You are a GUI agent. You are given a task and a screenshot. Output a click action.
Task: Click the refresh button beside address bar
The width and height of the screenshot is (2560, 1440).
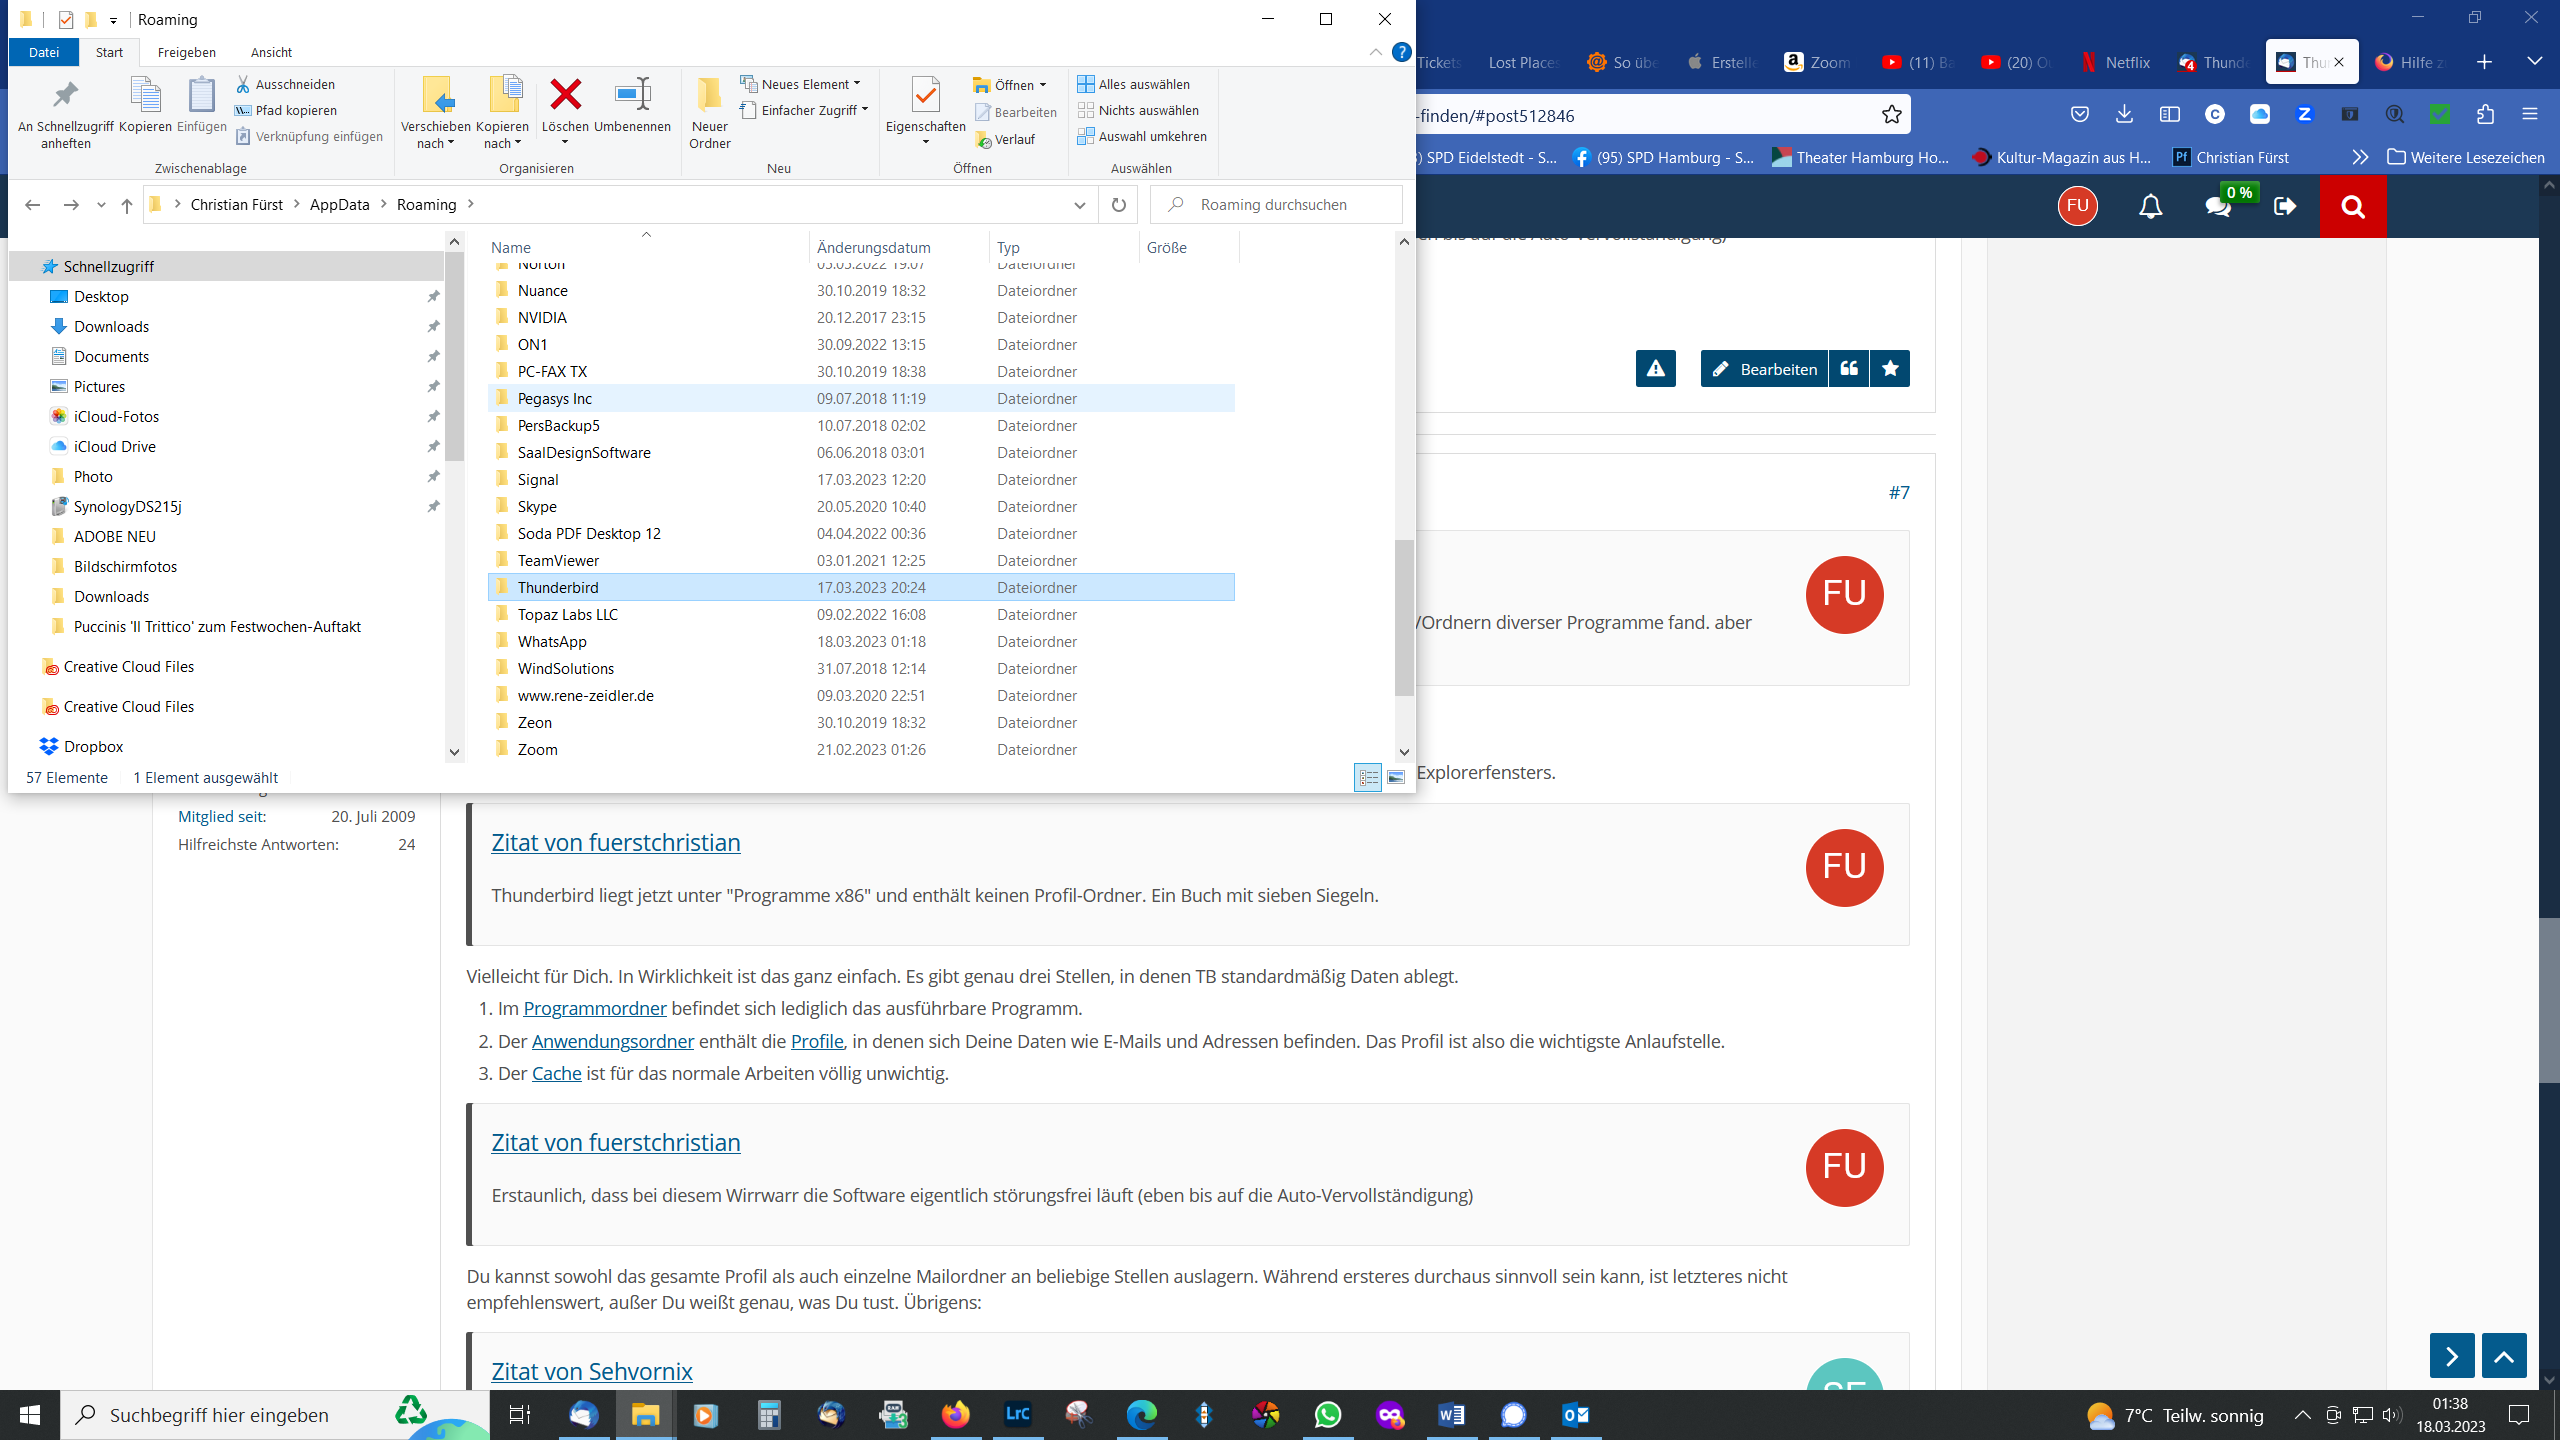pyautogui.click(x=1118, y=205)
